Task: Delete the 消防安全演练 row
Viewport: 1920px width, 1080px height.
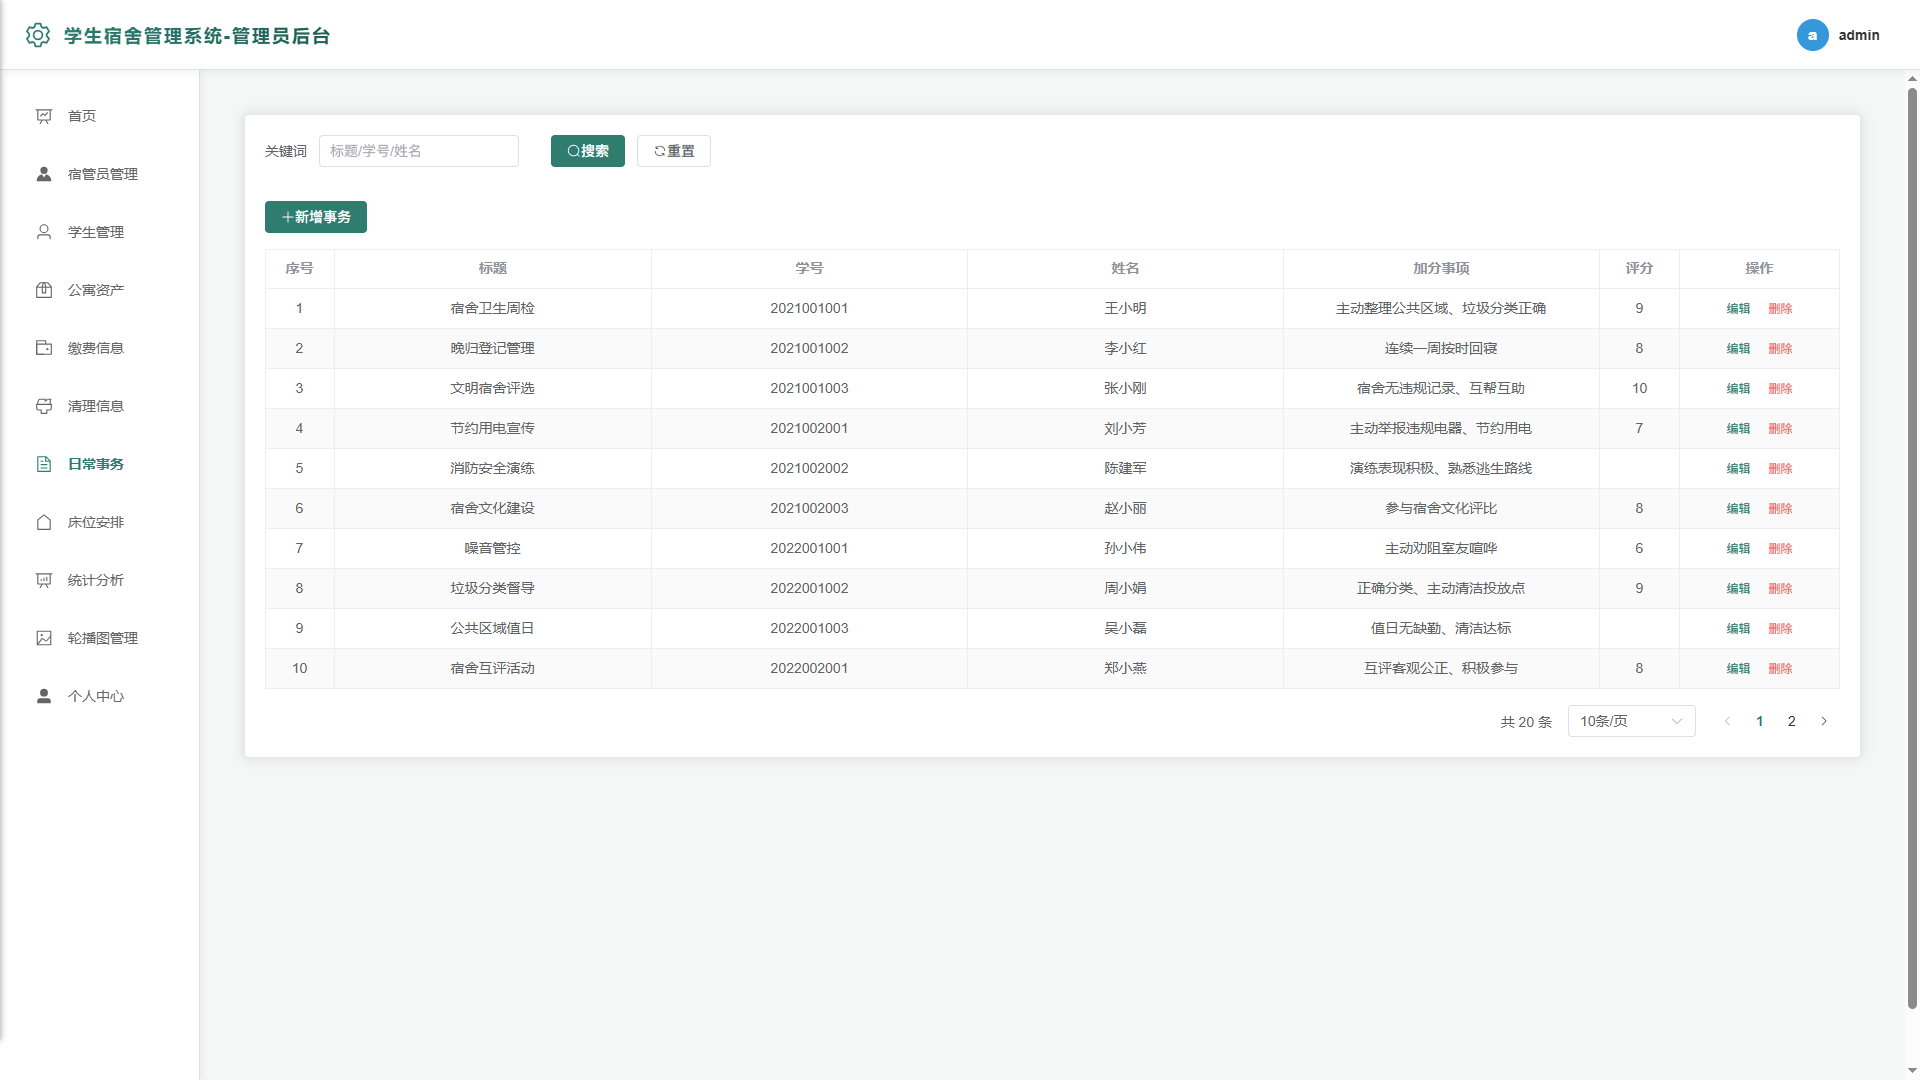Action: (x=1780, y=469)
